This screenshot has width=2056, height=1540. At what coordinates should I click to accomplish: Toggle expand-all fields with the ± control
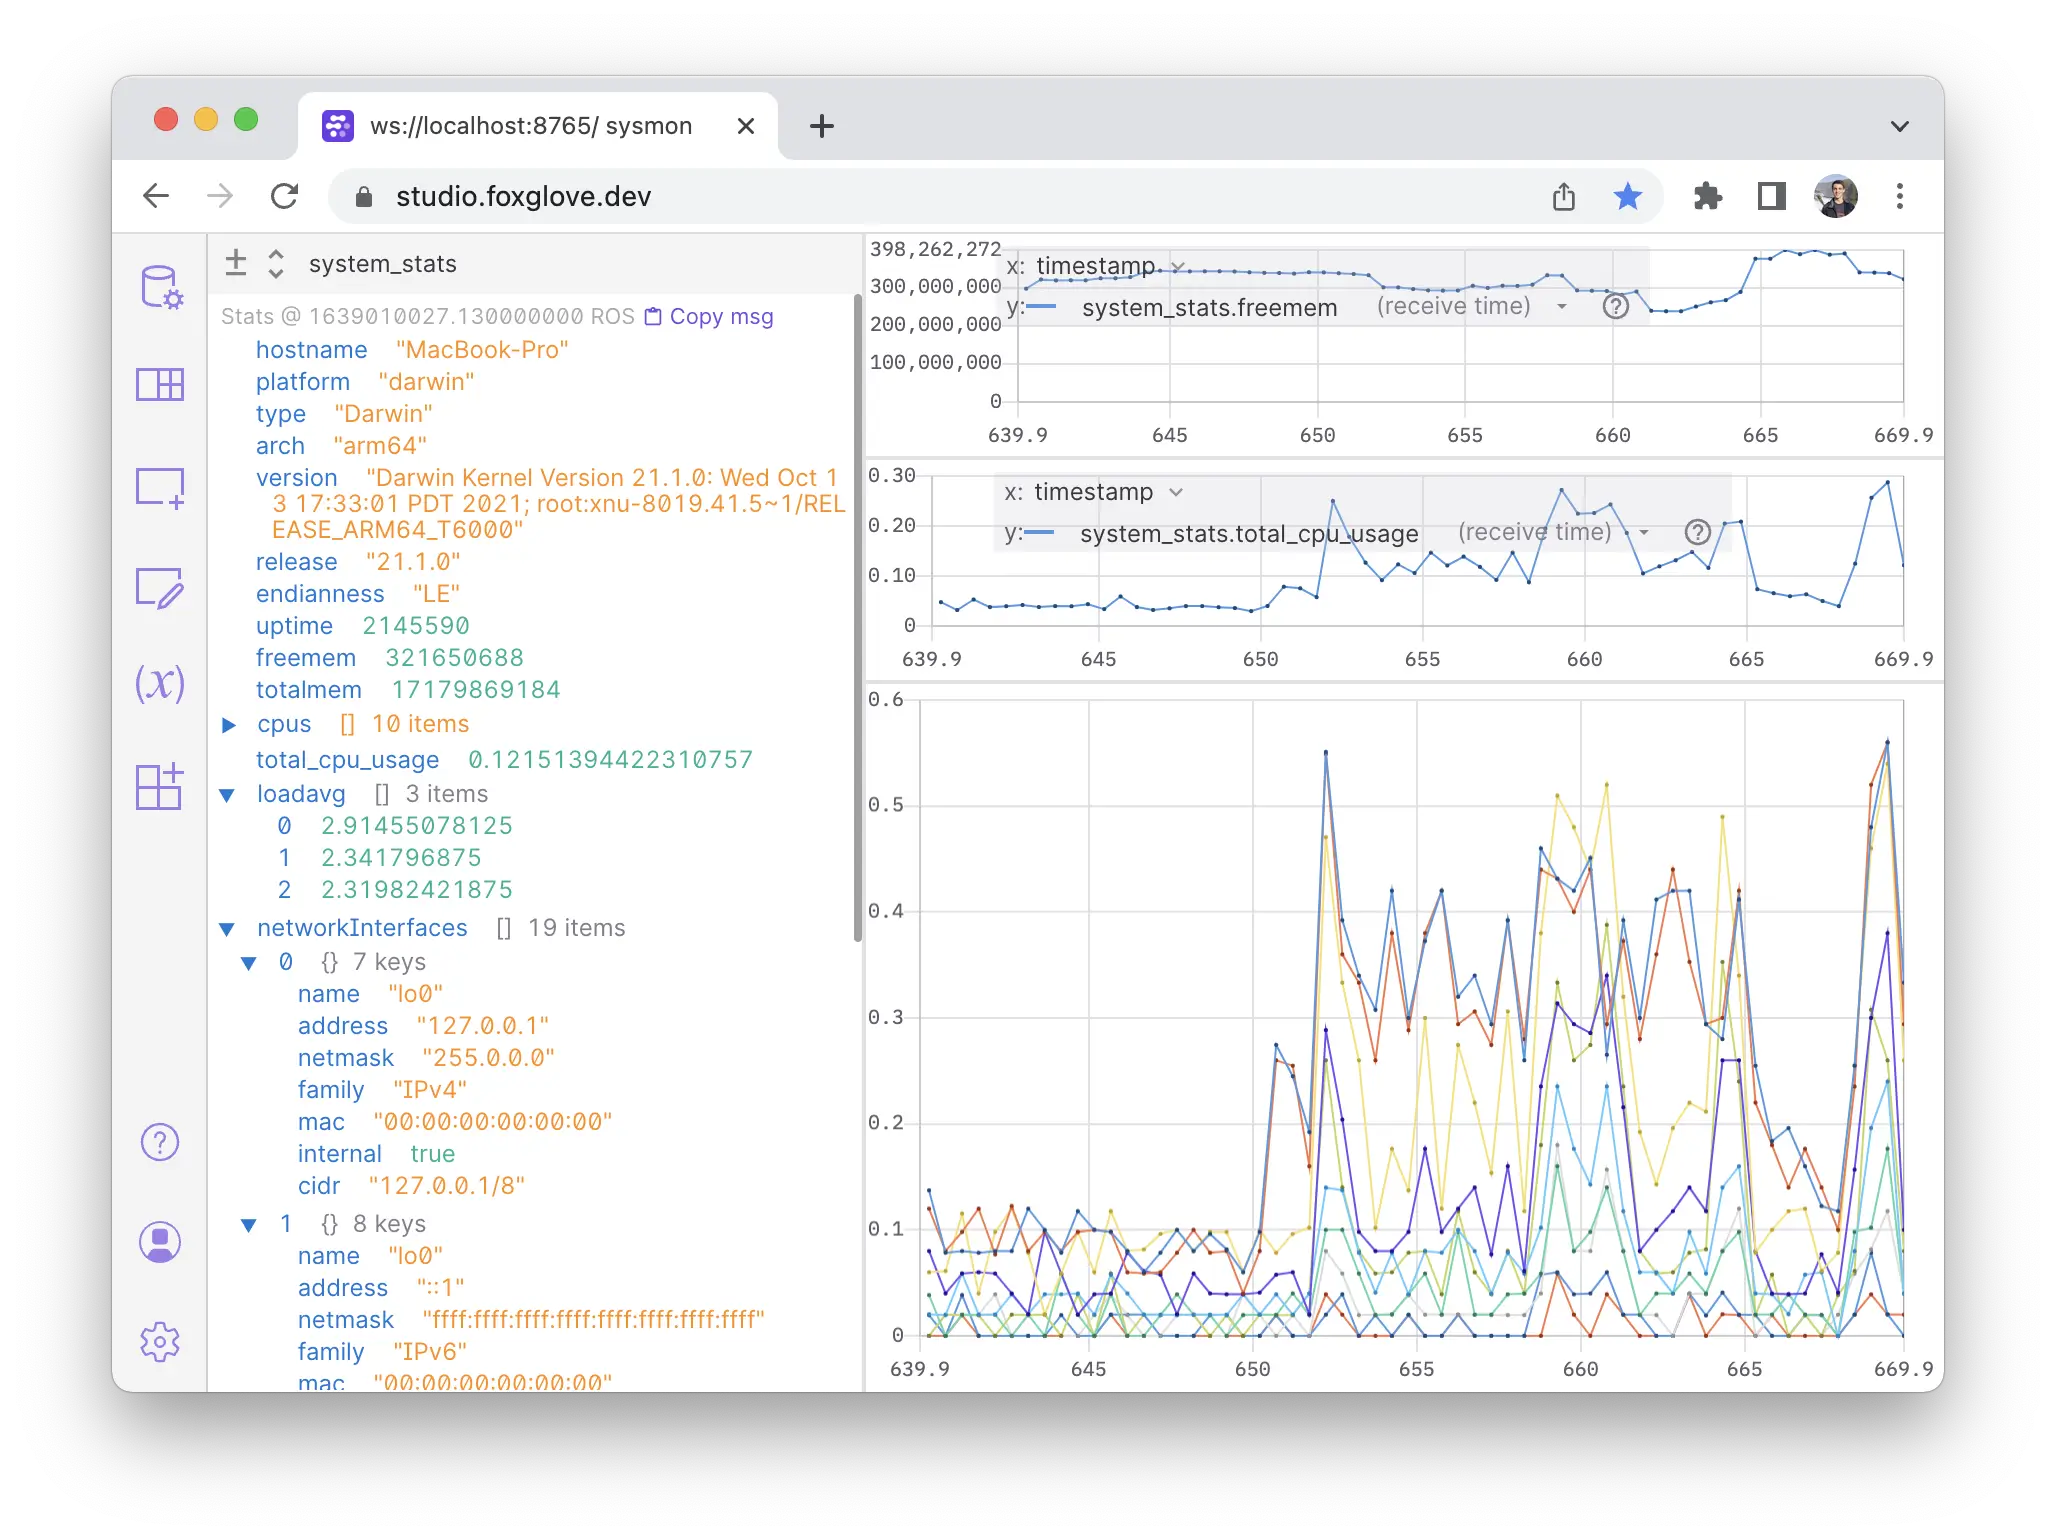[x=236, y=262]
